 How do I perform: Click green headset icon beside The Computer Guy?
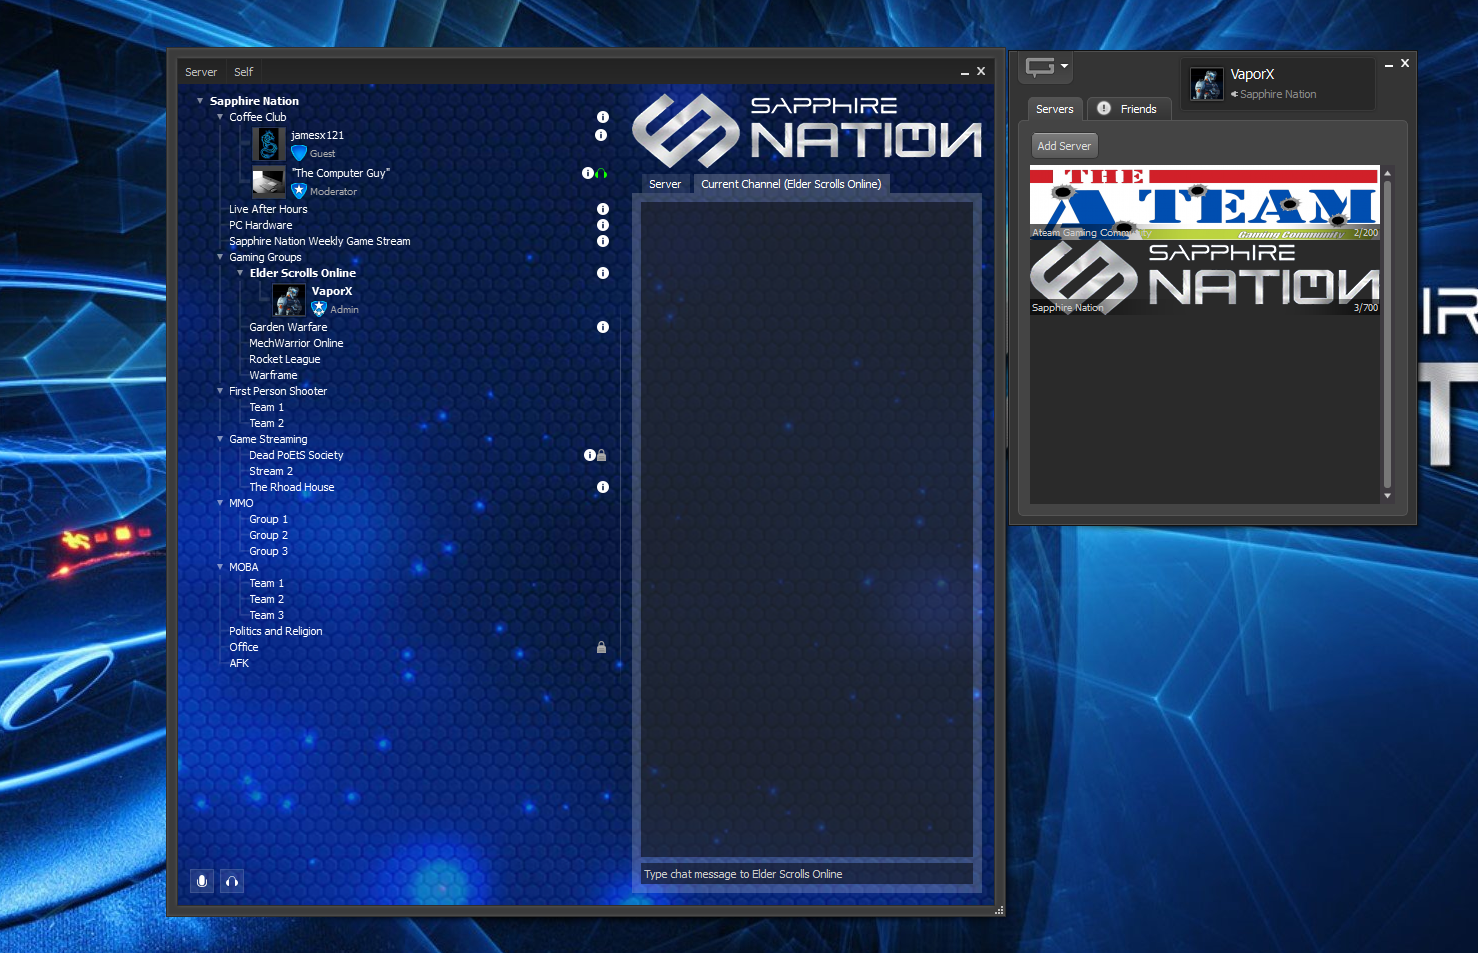click(x=601, y=173)
